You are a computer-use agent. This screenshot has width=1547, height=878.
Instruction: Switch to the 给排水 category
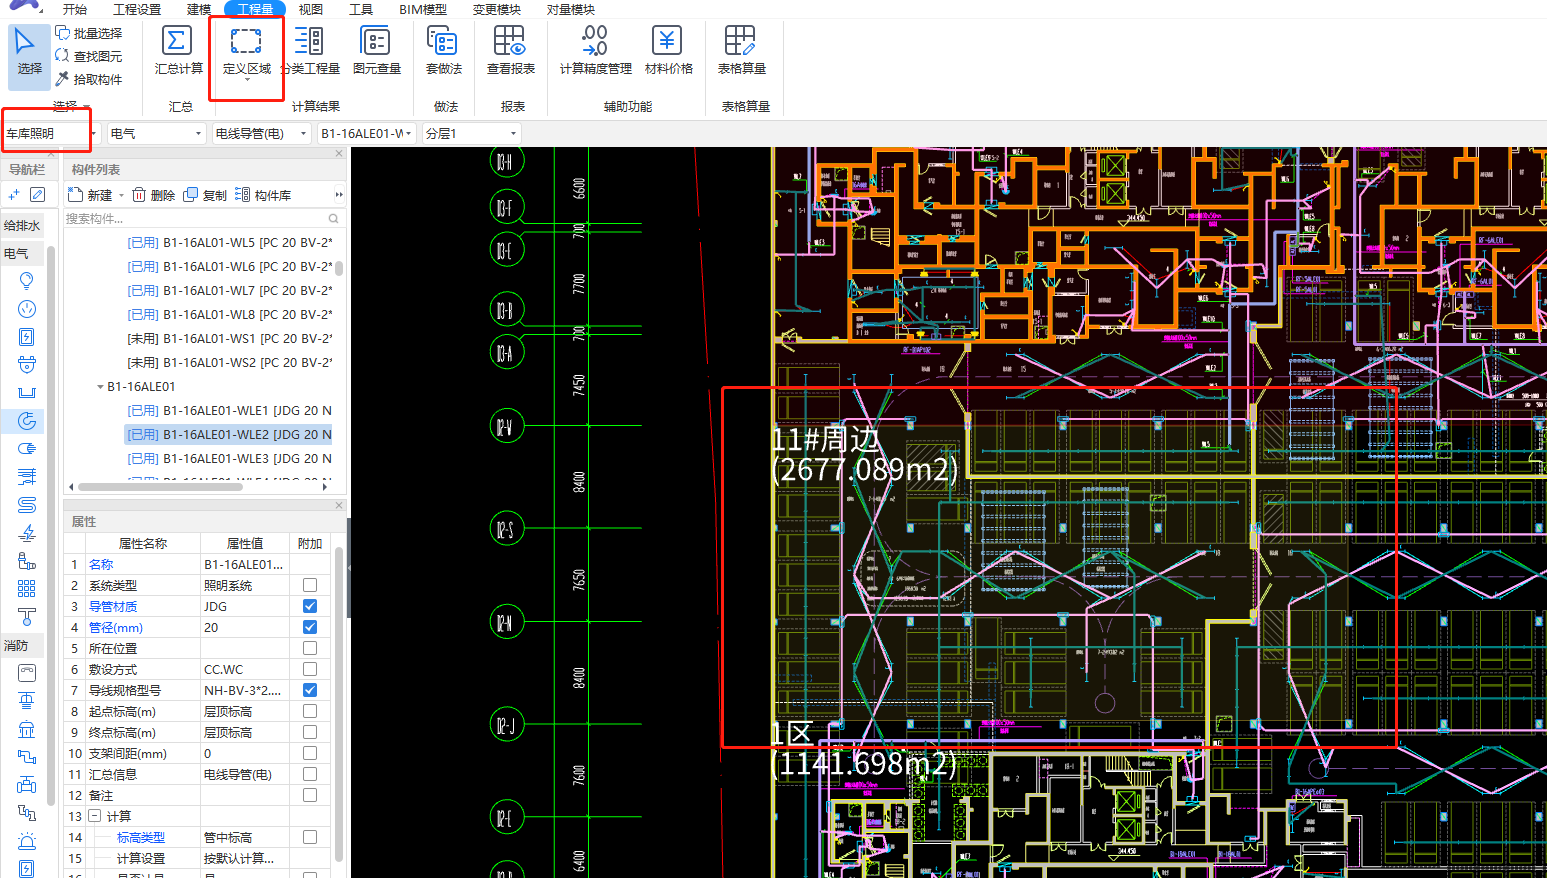[22, 225]
